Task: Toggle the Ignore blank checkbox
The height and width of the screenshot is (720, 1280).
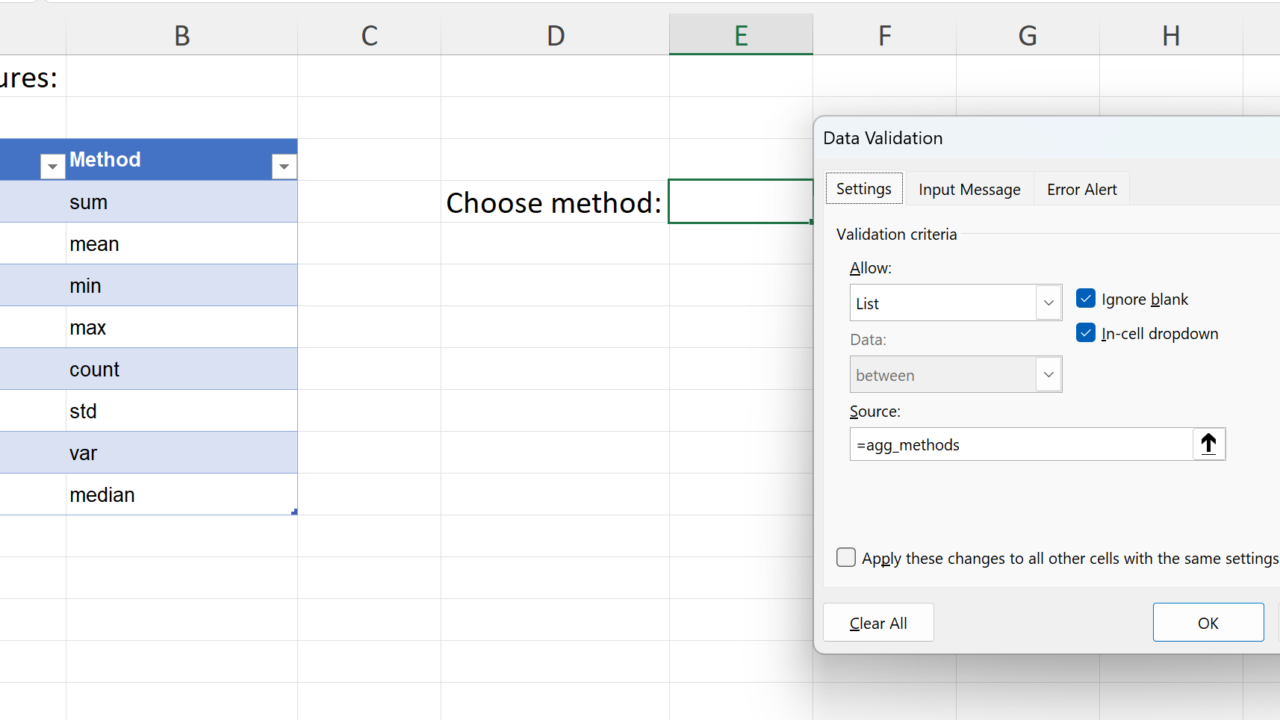Action: click(1086, 299)
